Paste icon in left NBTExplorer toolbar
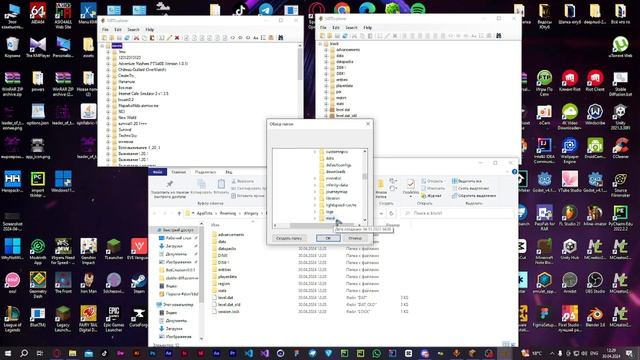This screenshot has height=360, width=640. (152, 38)
